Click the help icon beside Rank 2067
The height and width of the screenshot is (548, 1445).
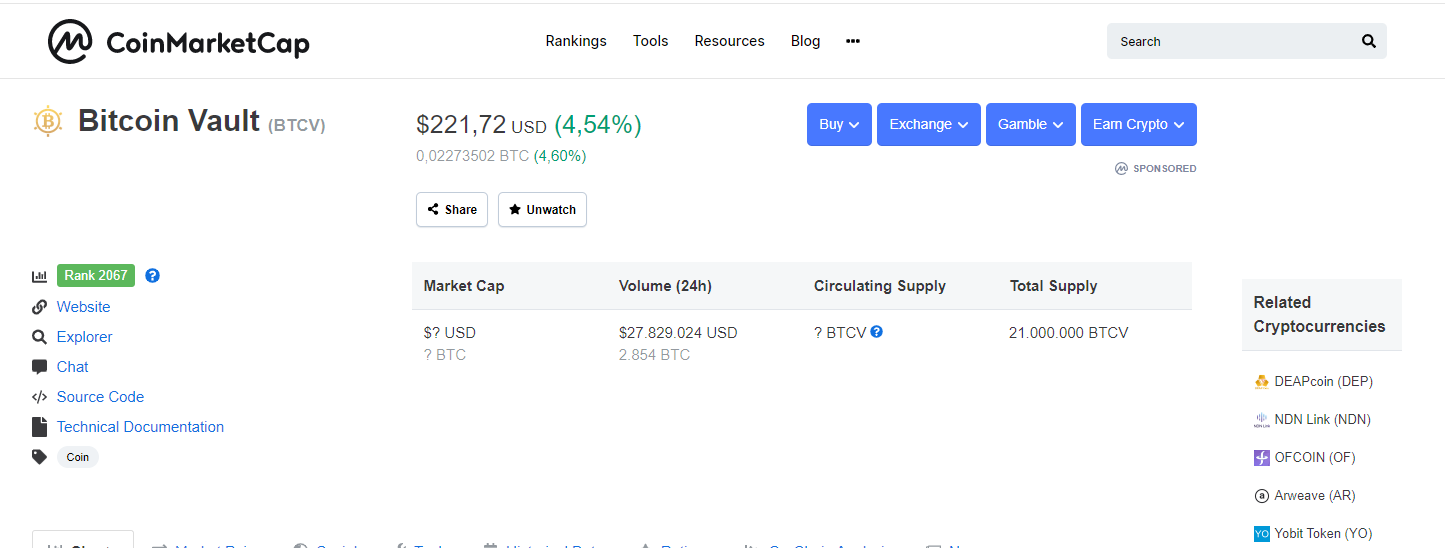pyautogui.click(x=152, y=275)
